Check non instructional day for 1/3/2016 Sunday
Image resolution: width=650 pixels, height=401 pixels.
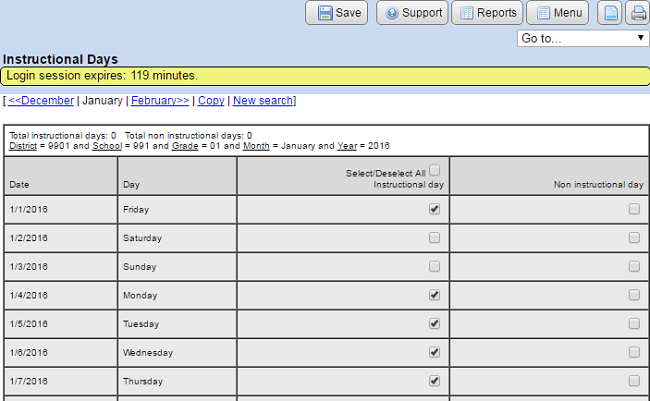(634, 267)
